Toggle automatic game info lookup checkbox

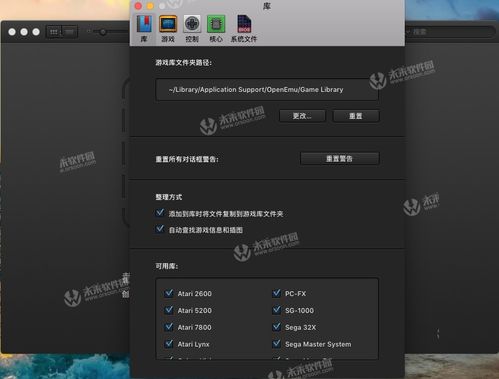point(160,229)
